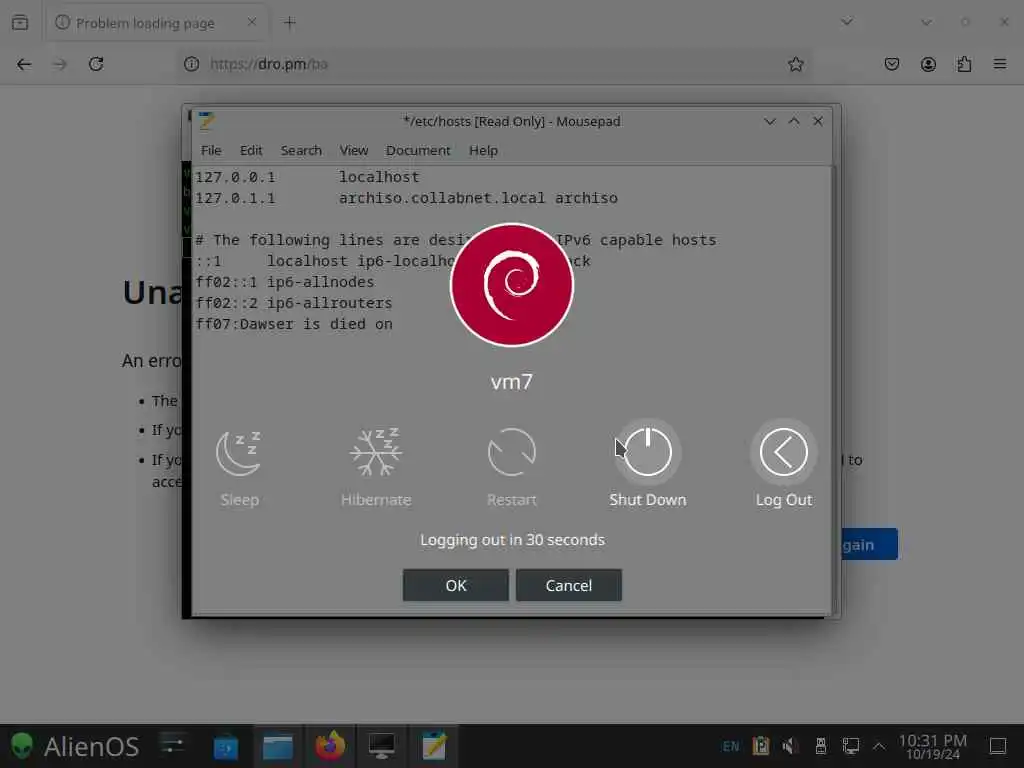Open the Firefox extensions puzzle icon
This screenshot has height=768, width=1024.
(964, 64)
